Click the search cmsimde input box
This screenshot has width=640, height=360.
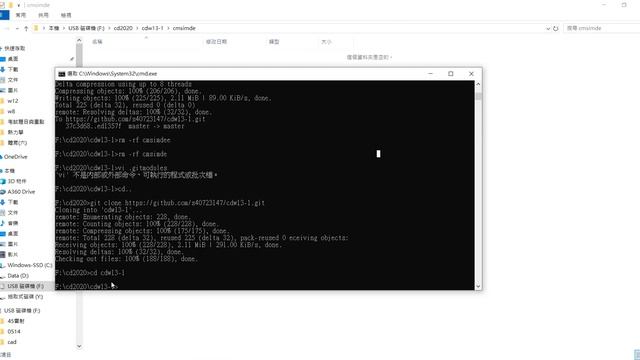601,28
